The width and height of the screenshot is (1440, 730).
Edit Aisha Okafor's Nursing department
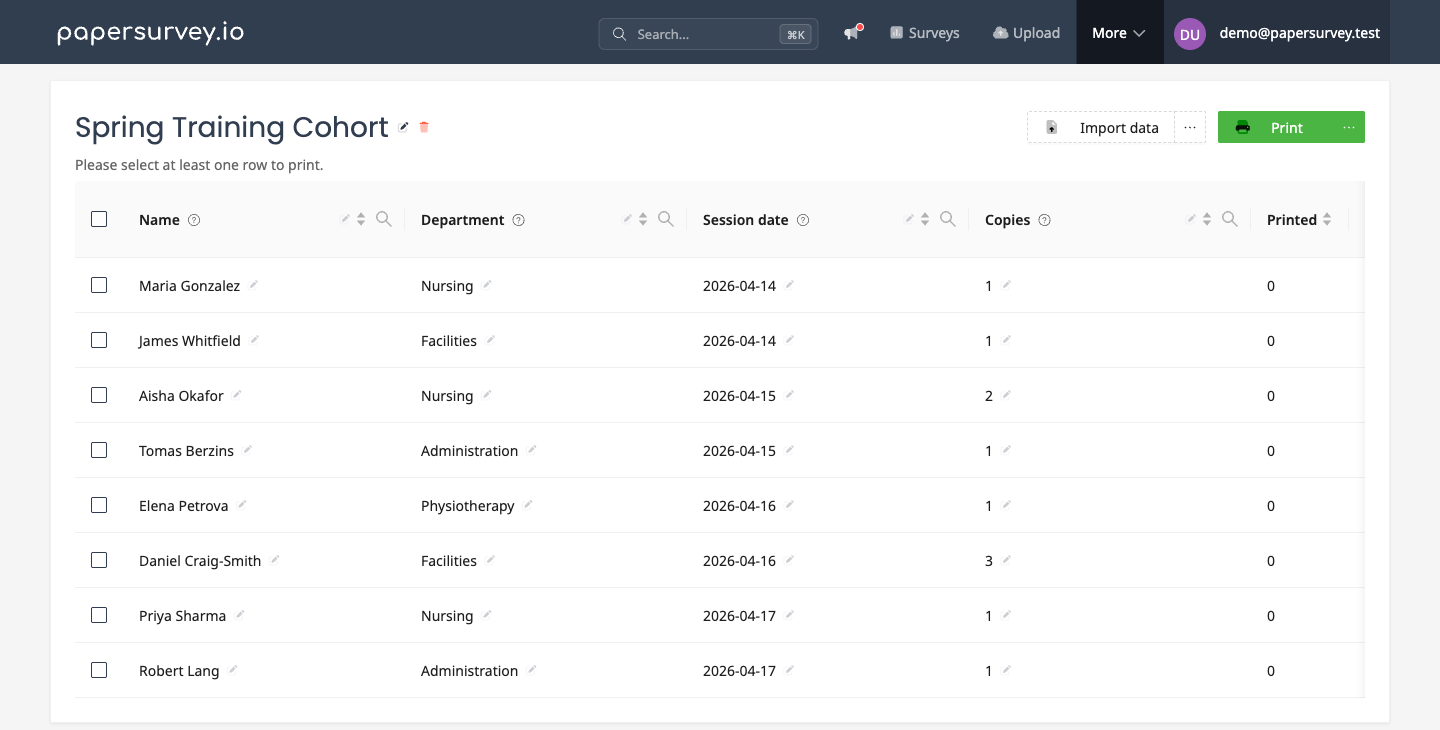click(x=487, y=394)
